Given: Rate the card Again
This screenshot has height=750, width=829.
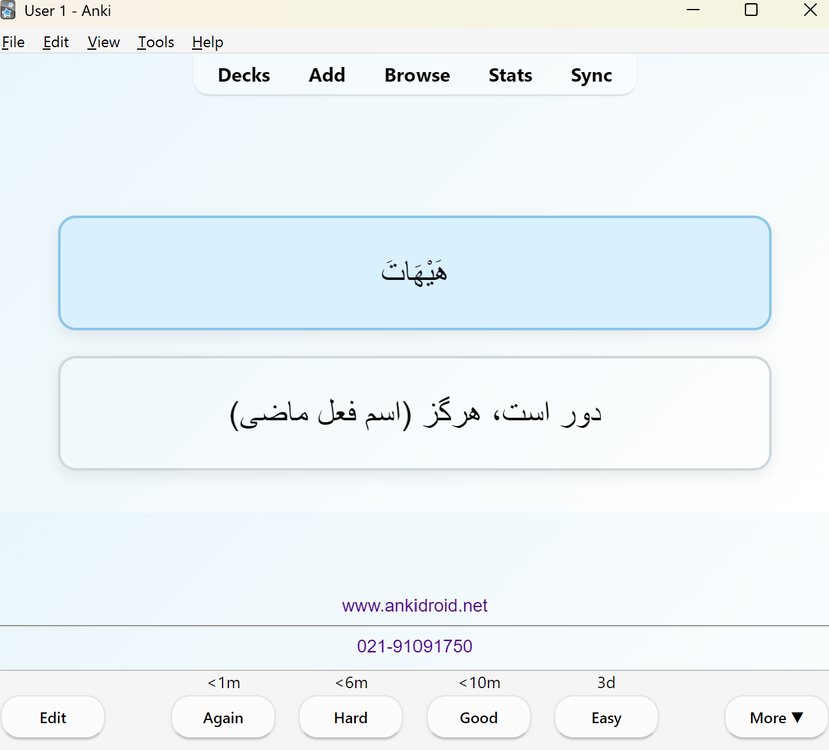Looking at the screenshot, I should pyautogui.click(x=223, y=717).
